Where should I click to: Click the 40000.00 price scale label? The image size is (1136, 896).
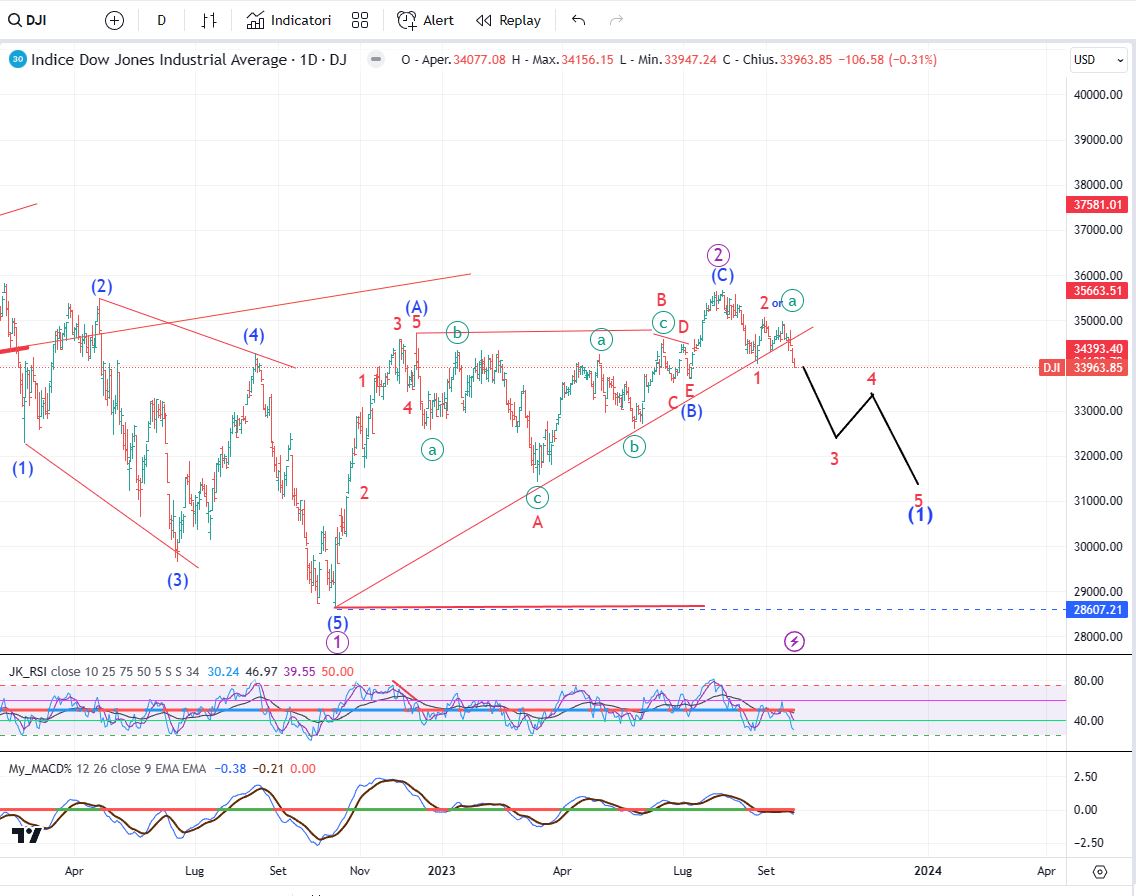pos(1098,94)
